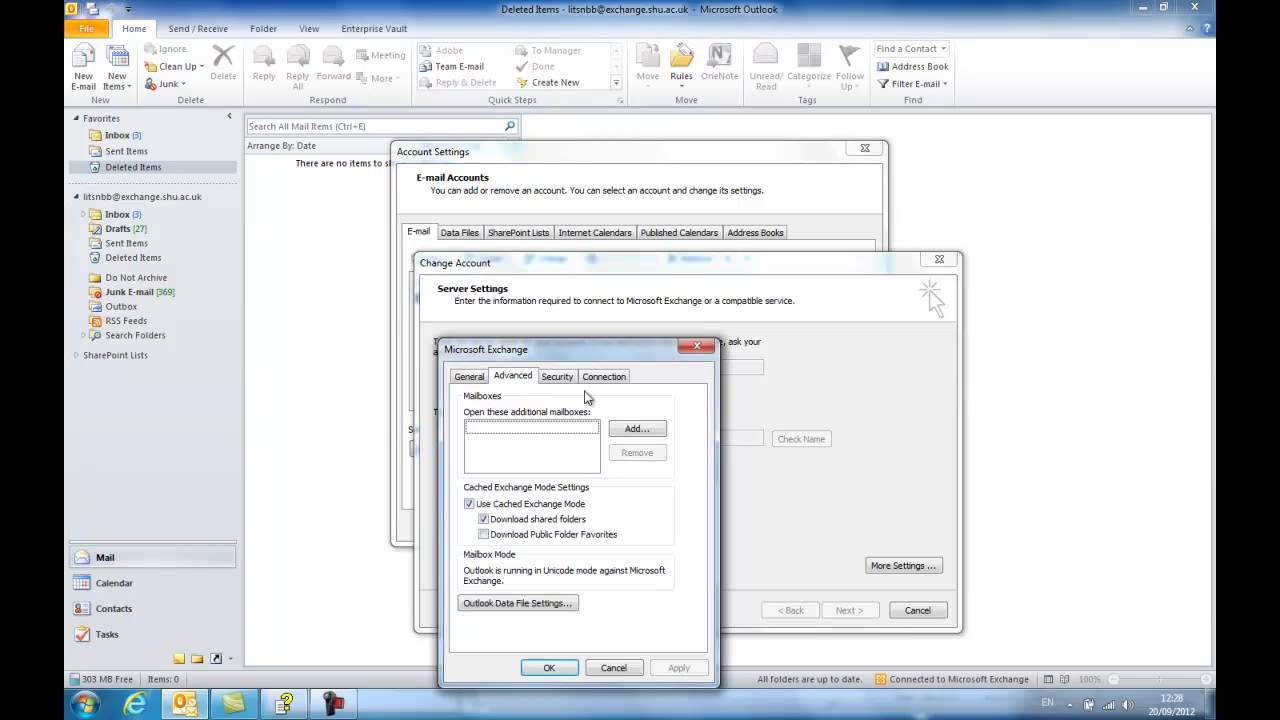
Task: Click the zoom slider in status bar
Action: click(1159, 679)
